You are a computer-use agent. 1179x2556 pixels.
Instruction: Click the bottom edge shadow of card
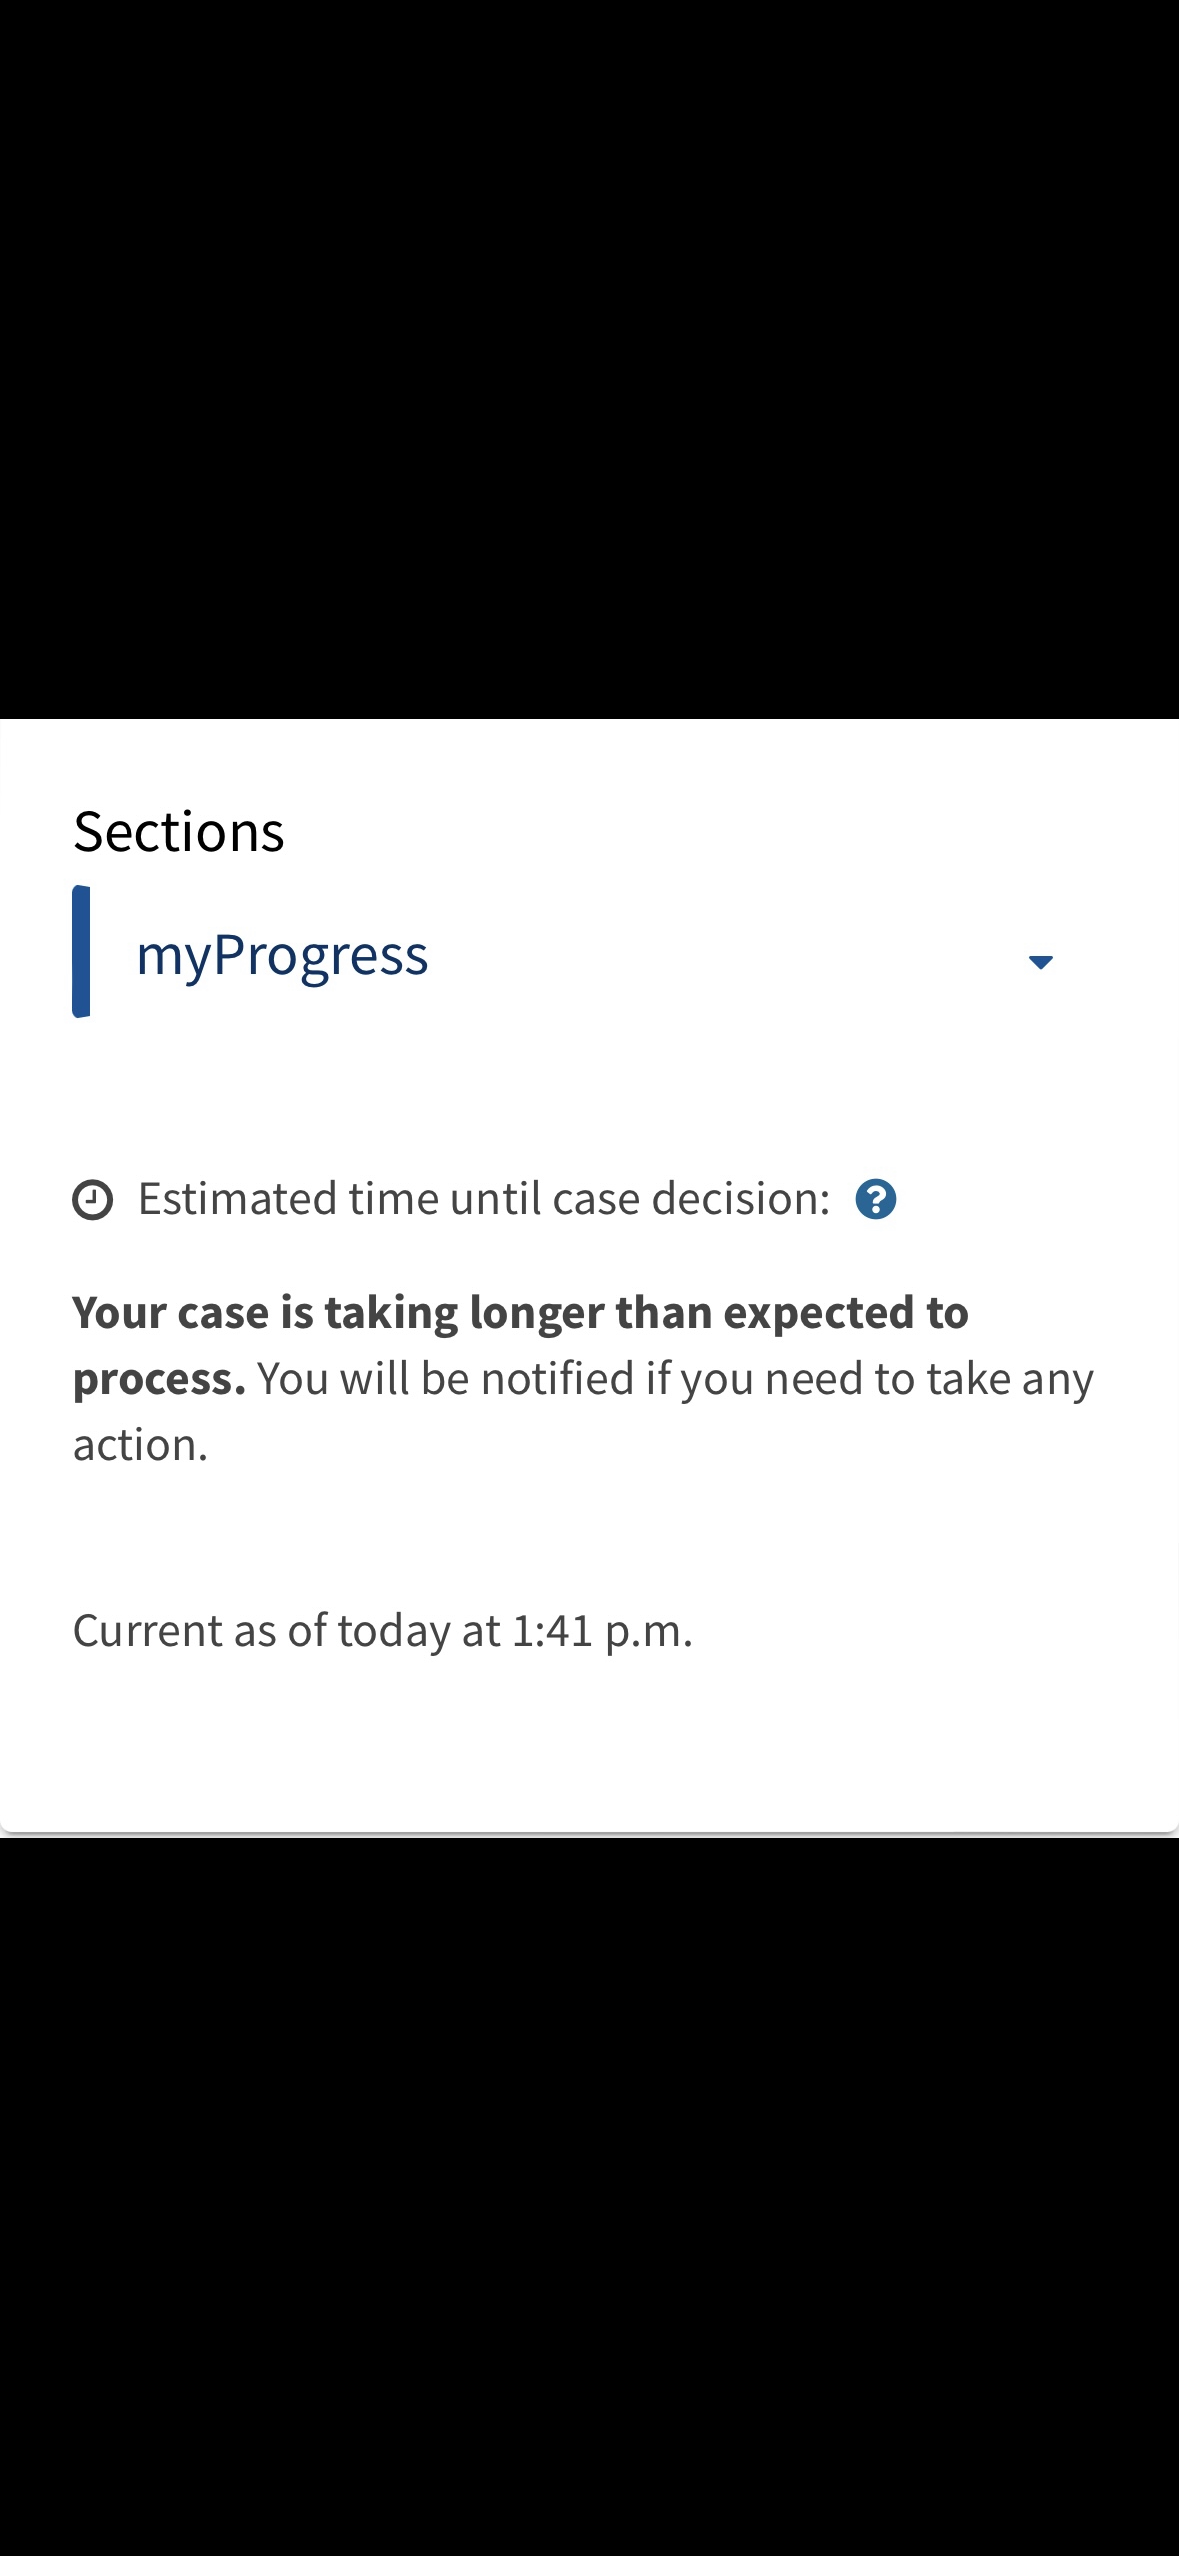click(589, 1833)
